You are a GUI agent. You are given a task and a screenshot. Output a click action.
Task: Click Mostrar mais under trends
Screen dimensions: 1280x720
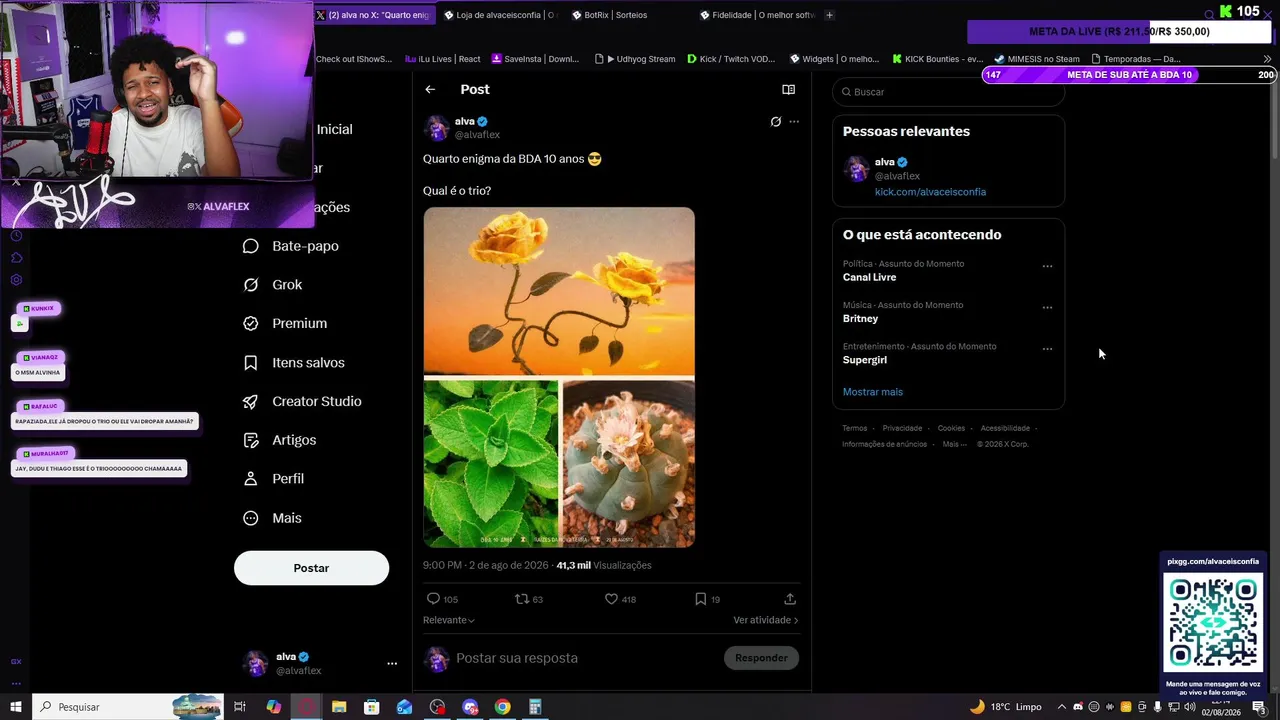873,392
